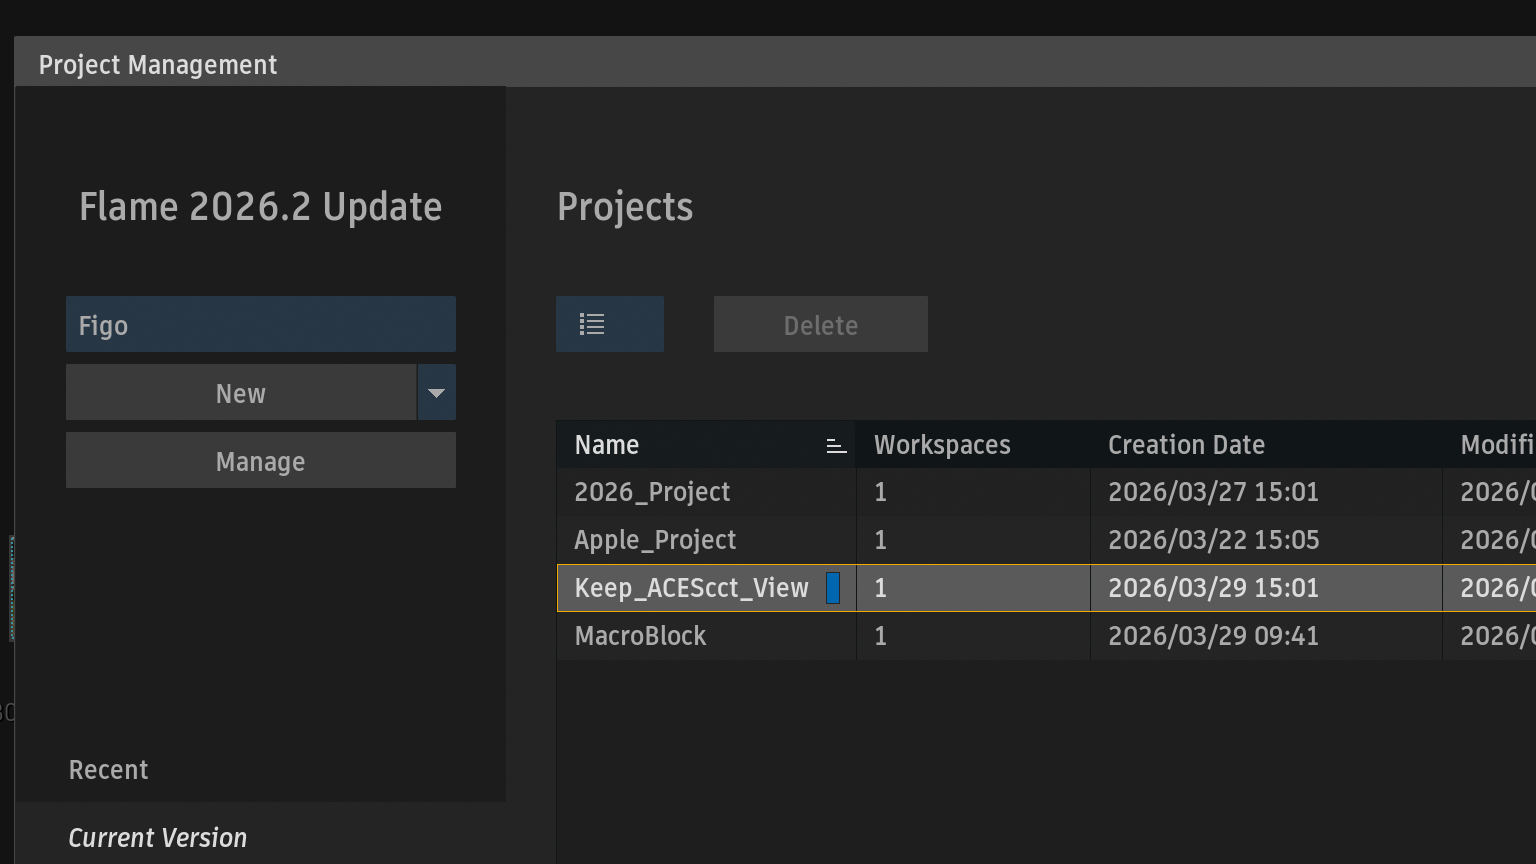Click the blue swatch beside Keep_ACEScct_View
1536x864 pixels.
point(832,588)
